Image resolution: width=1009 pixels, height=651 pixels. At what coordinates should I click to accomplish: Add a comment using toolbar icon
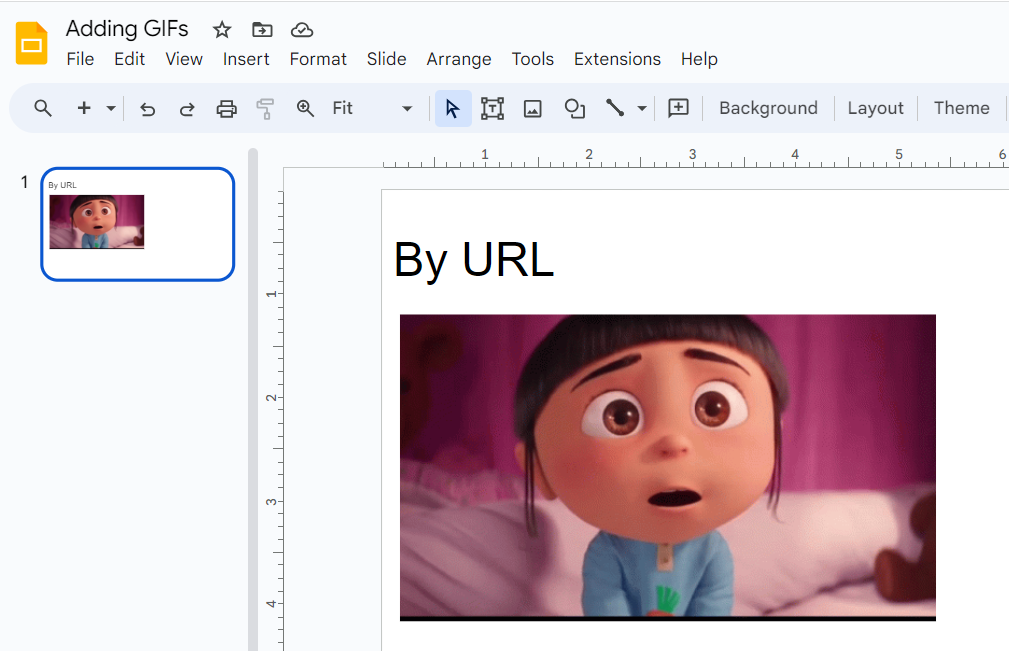click(x=678, y=107)
